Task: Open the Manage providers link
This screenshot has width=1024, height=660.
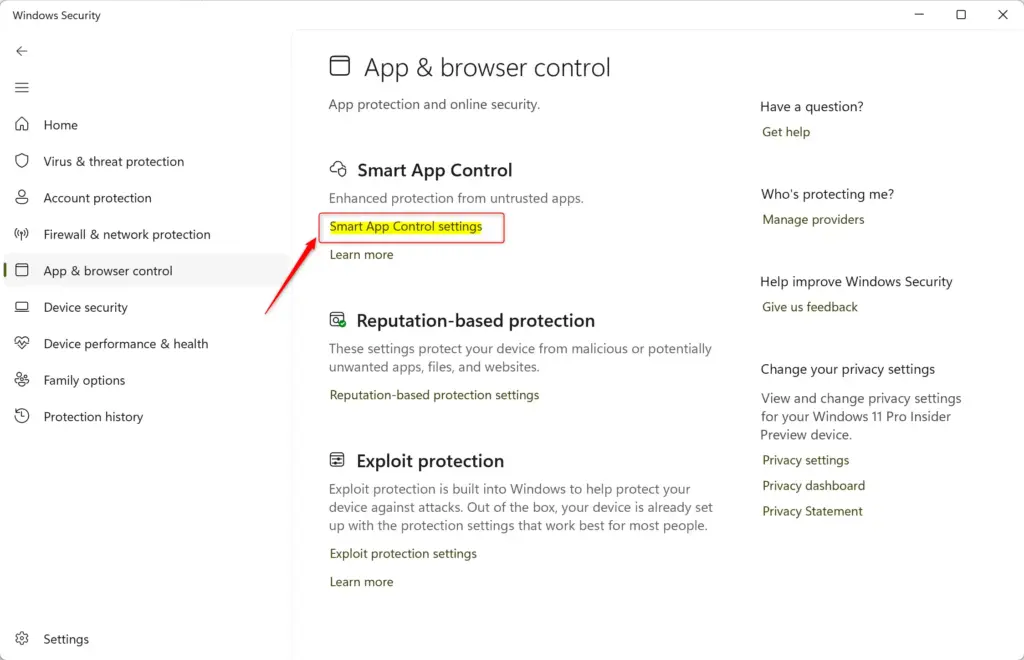Action: point(813,219)
